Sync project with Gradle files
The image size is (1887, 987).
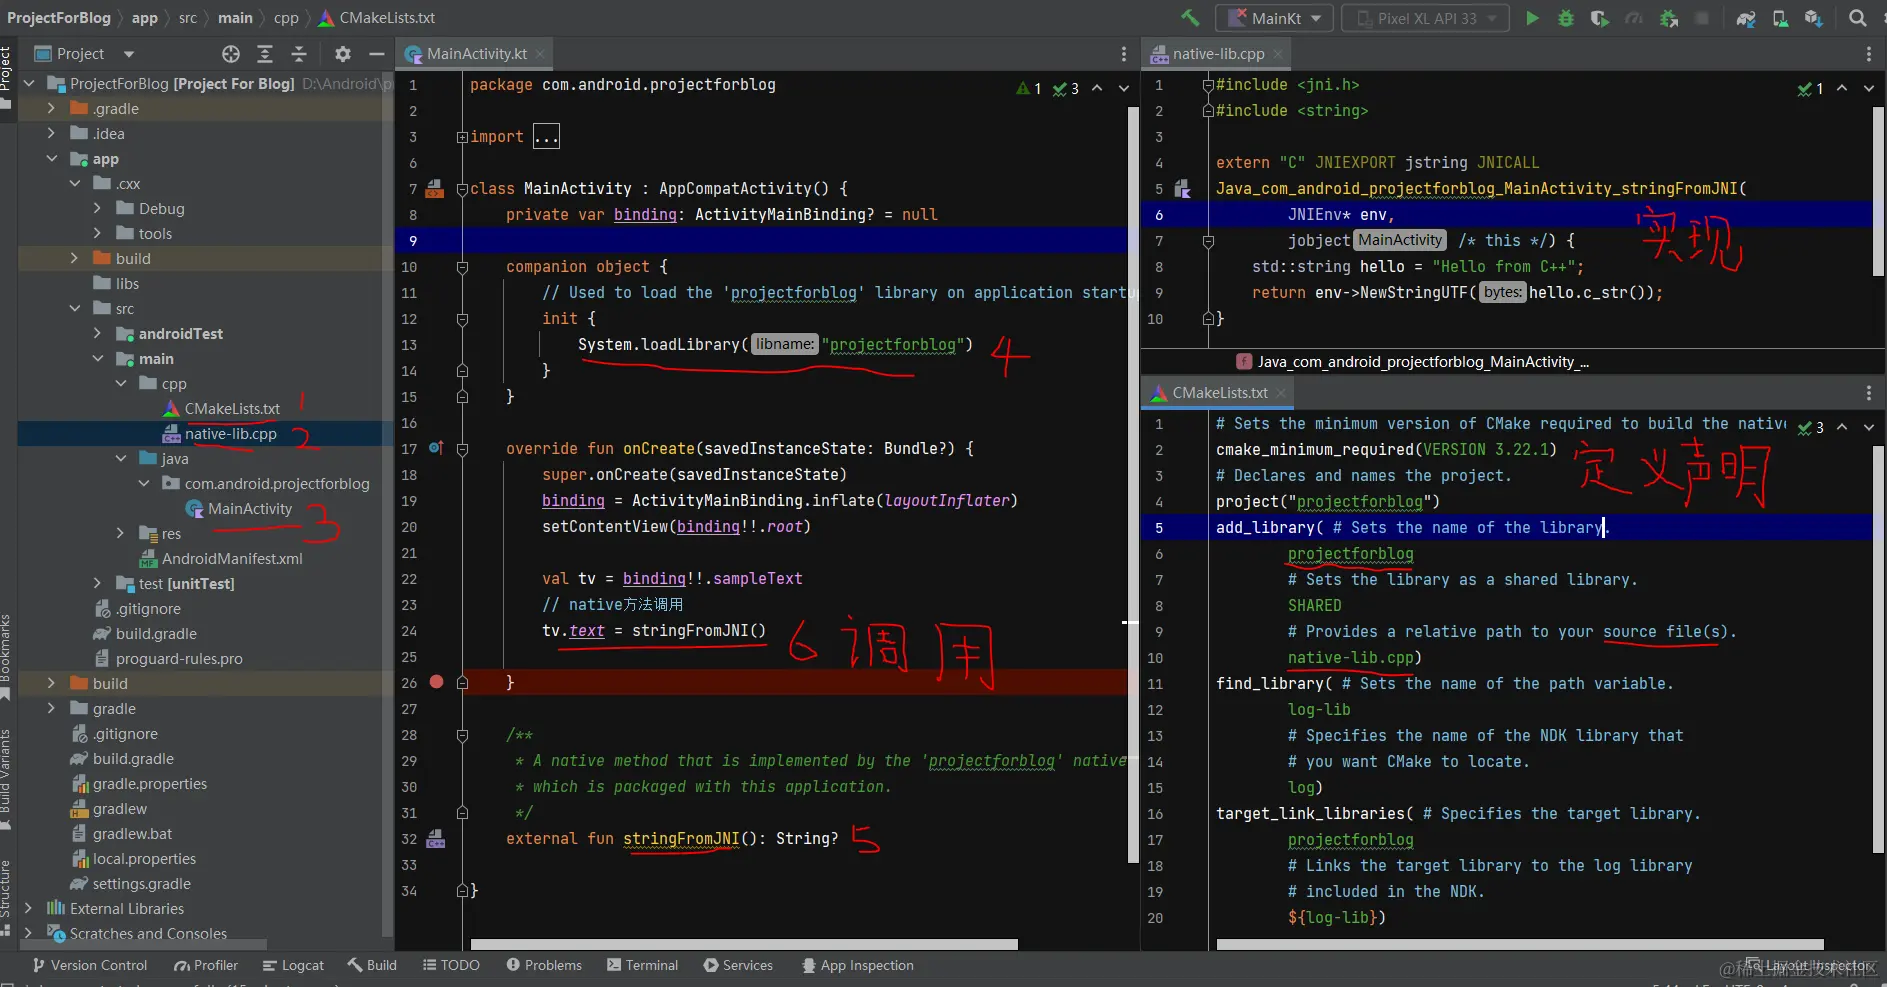[x=1745, y=18]
